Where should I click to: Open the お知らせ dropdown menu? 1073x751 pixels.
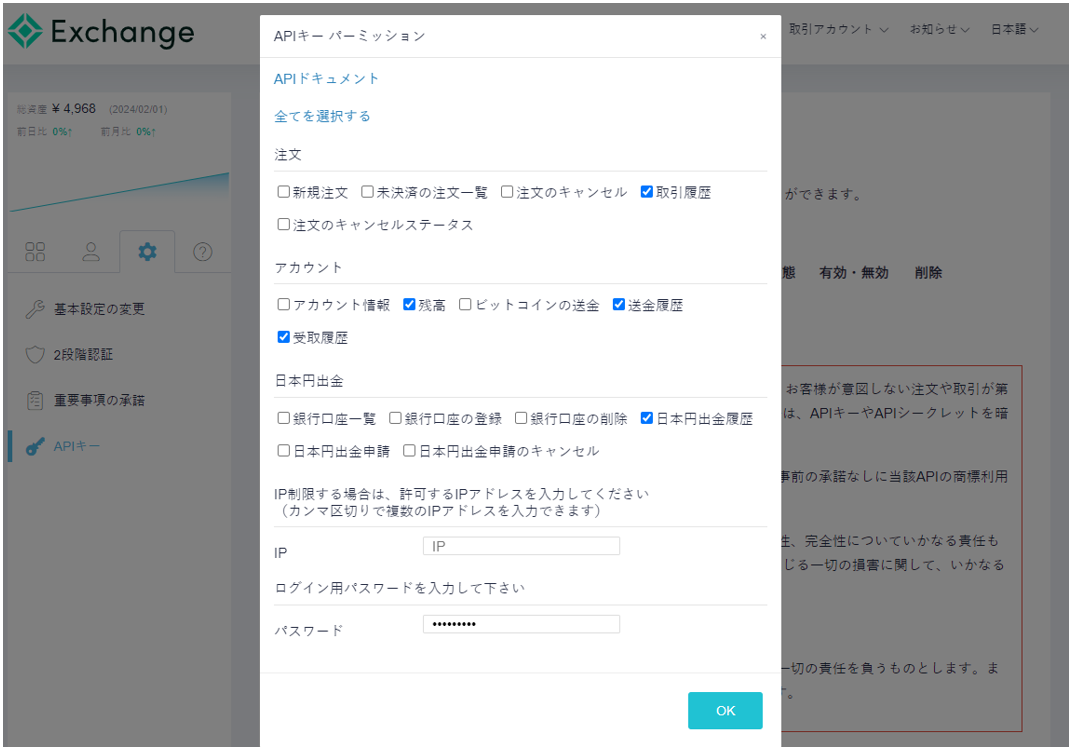pyautogui.click(x=939, y=30)
